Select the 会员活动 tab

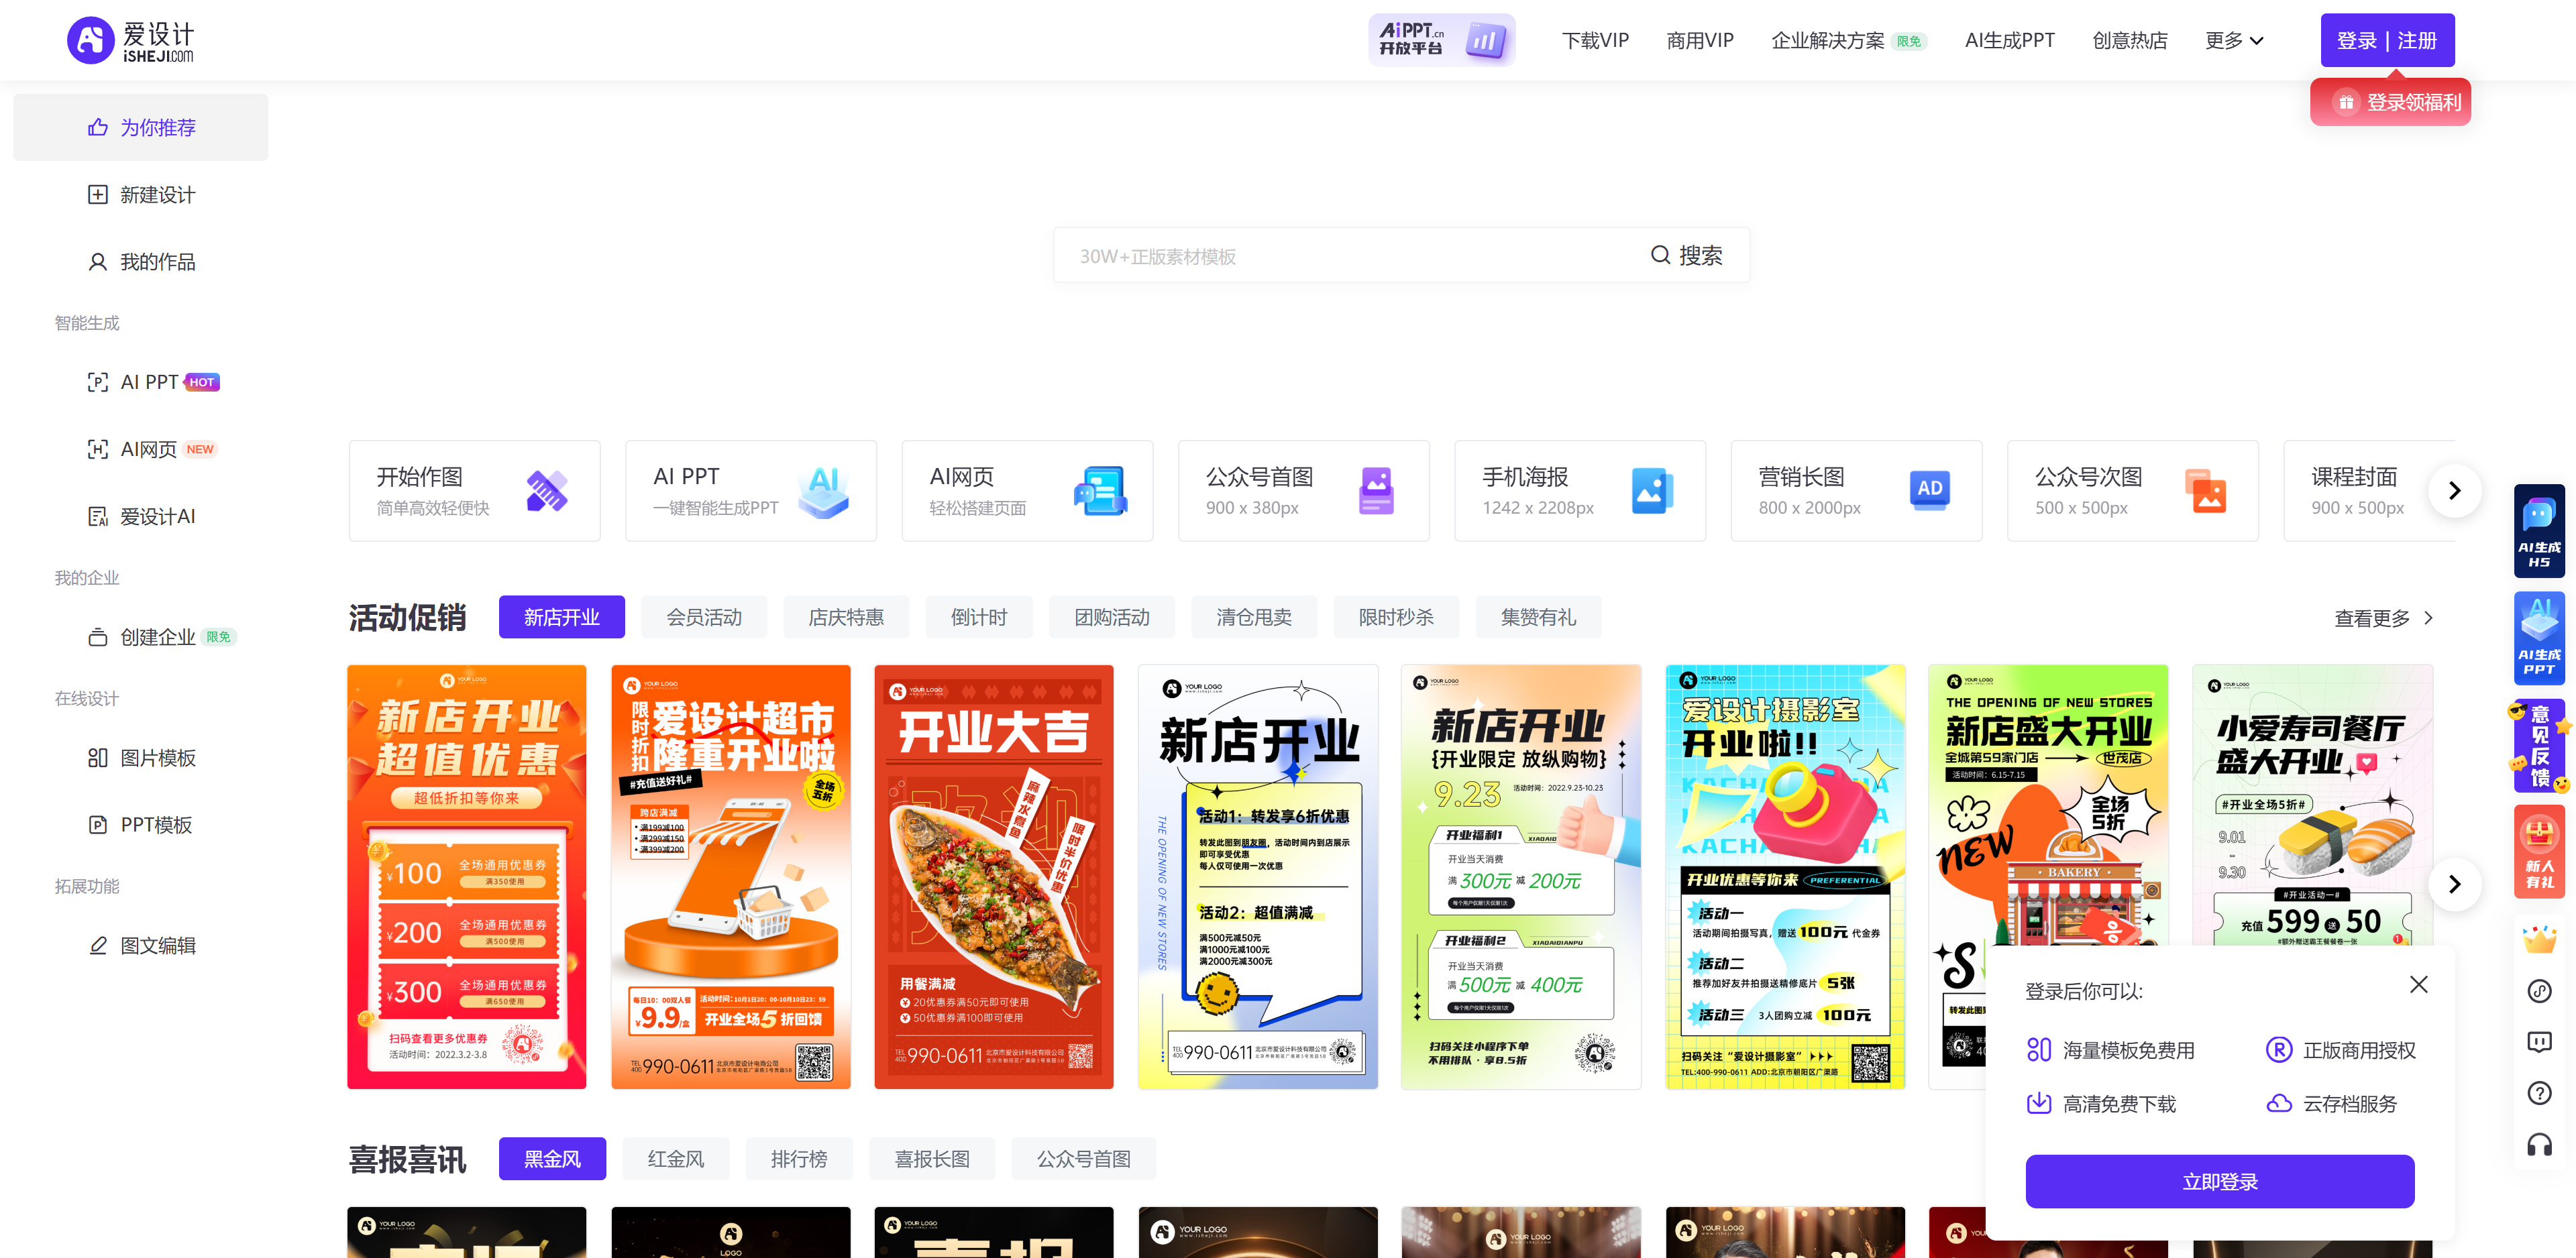pyautogui.click(x=704, y=617)
